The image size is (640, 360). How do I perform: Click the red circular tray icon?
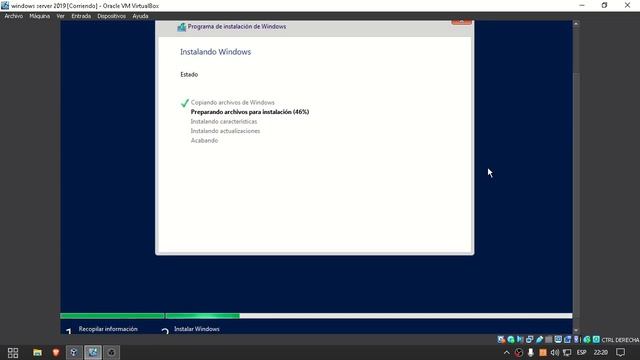click(518, 353)
